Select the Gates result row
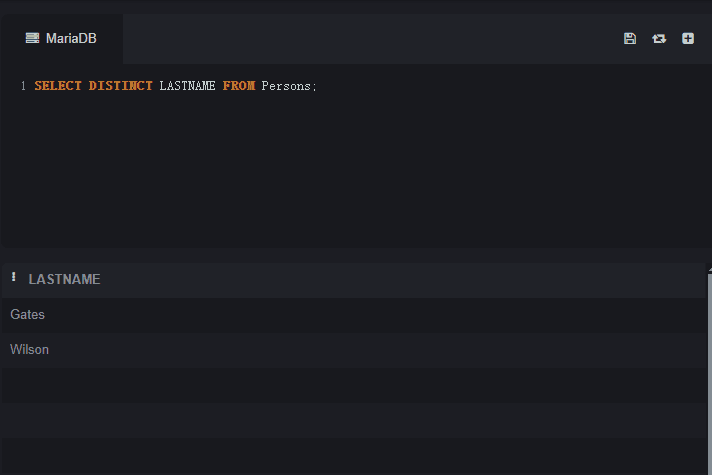 point(354,315)
